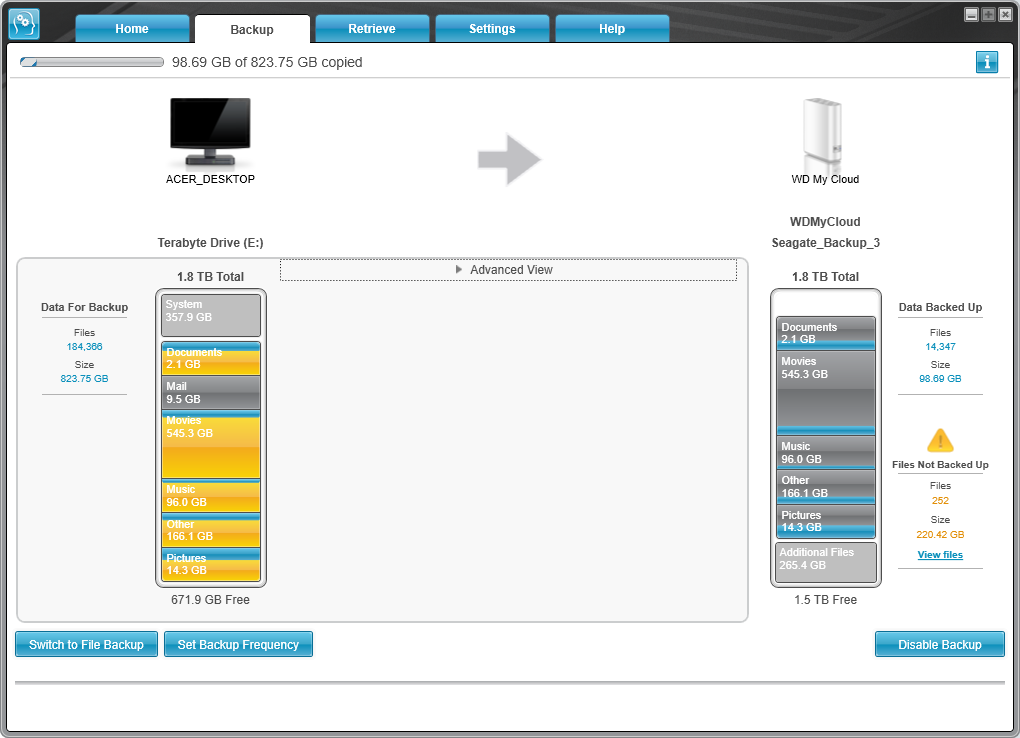Click the 220.42 GB not backed up size
The image size is (1020, 738).
[940, 535]
